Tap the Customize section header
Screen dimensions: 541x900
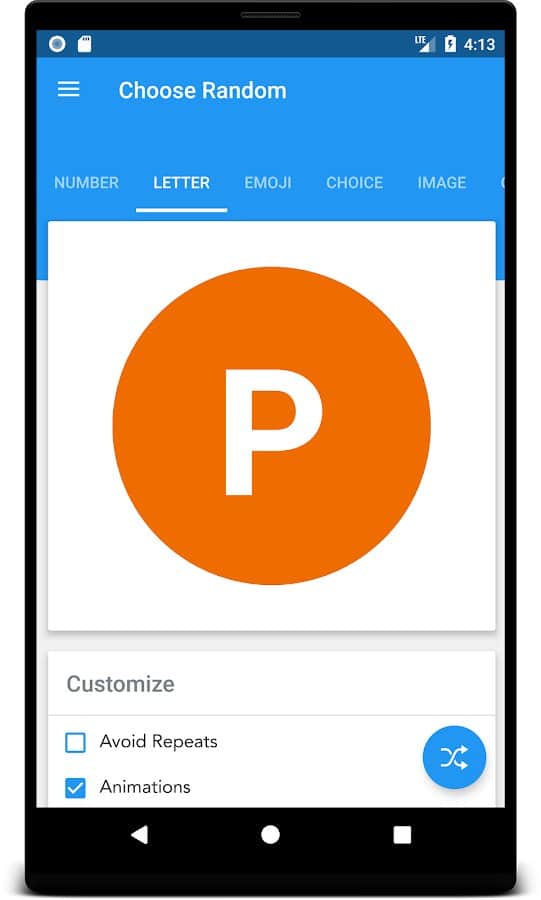click(x=120, y=684)
